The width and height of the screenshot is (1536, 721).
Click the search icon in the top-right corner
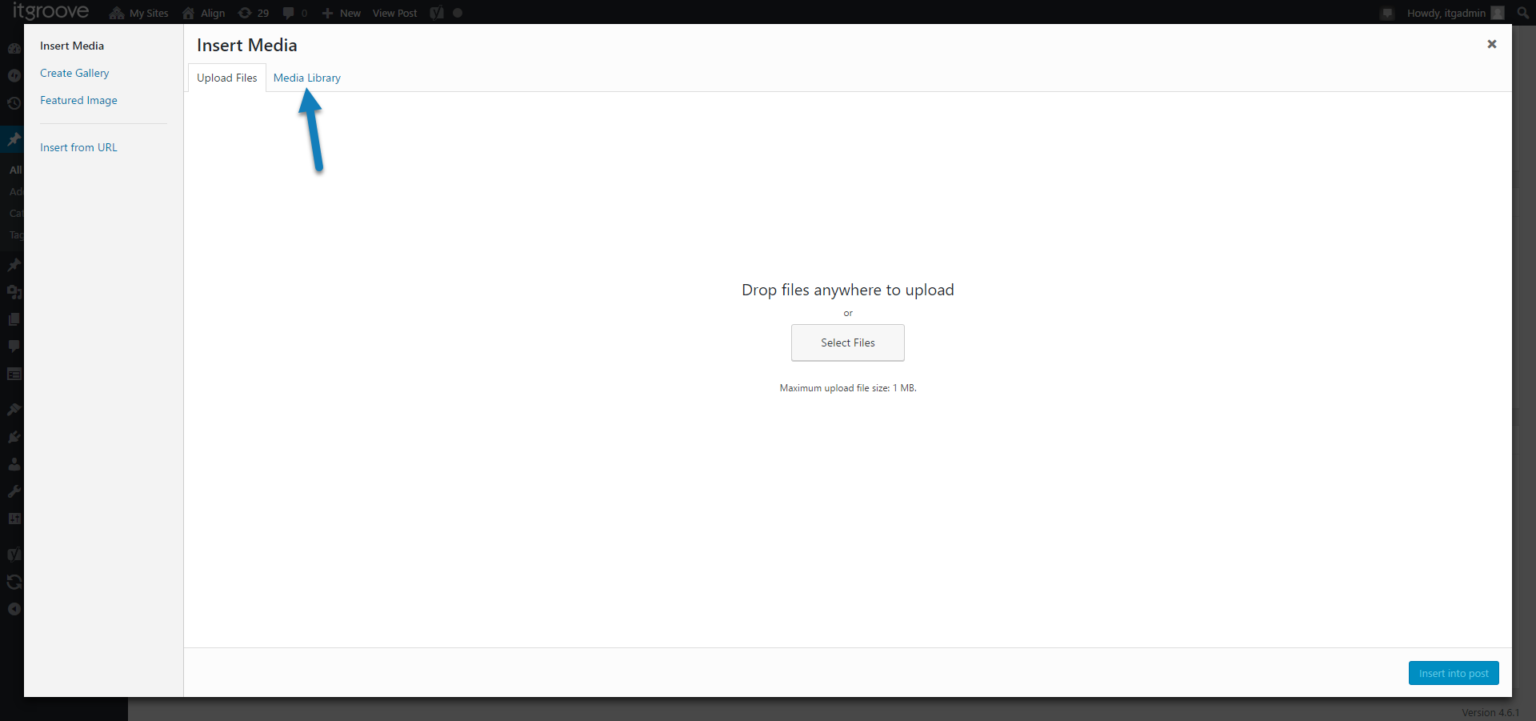1521,13
